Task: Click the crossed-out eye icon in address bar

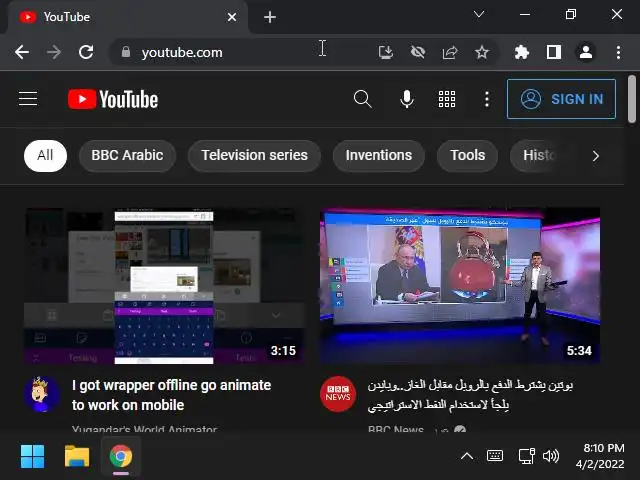Action: (418, 52)
